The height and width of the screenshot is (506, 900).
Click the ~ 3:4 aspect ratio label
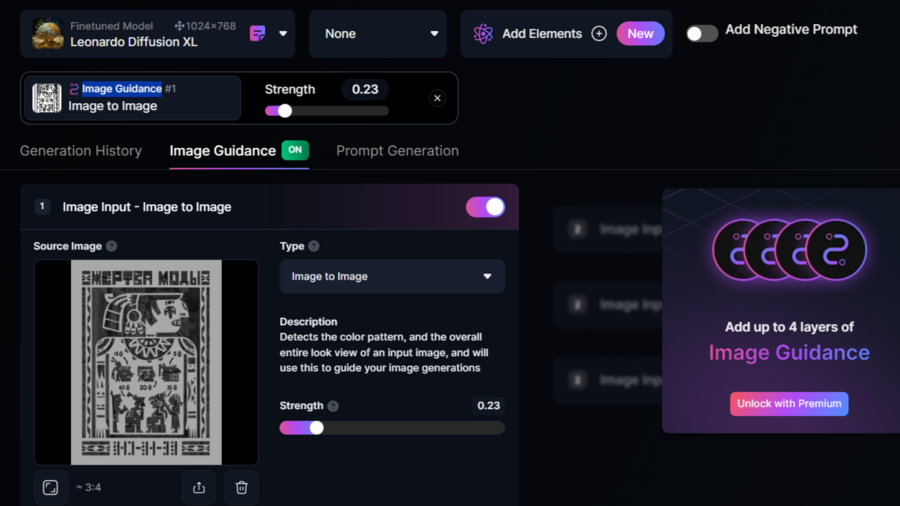[88, 488]
